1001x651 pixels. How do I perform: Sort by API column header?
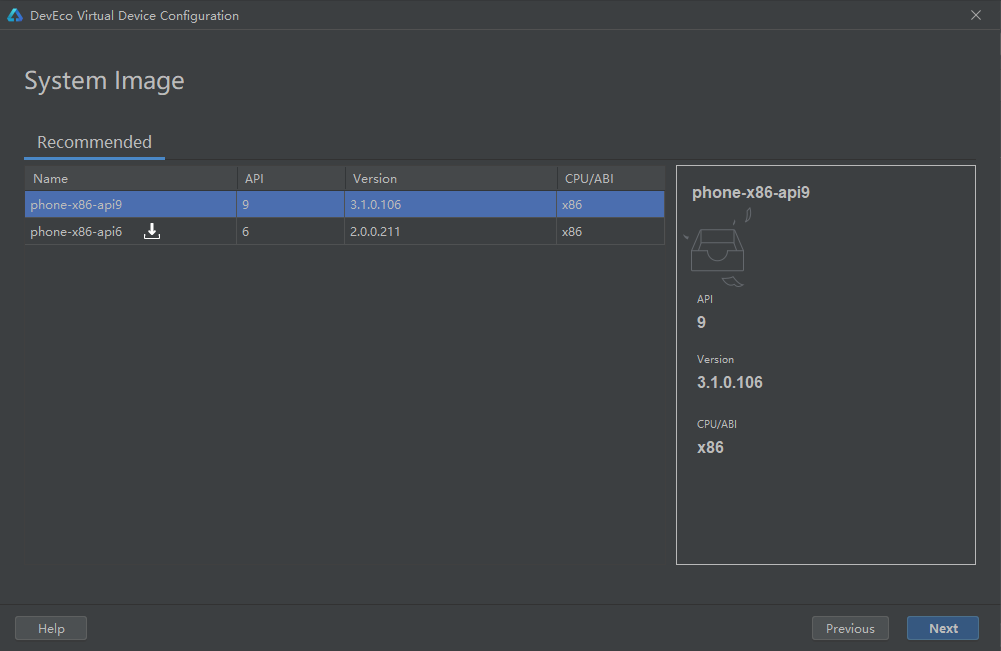point(291,179)
